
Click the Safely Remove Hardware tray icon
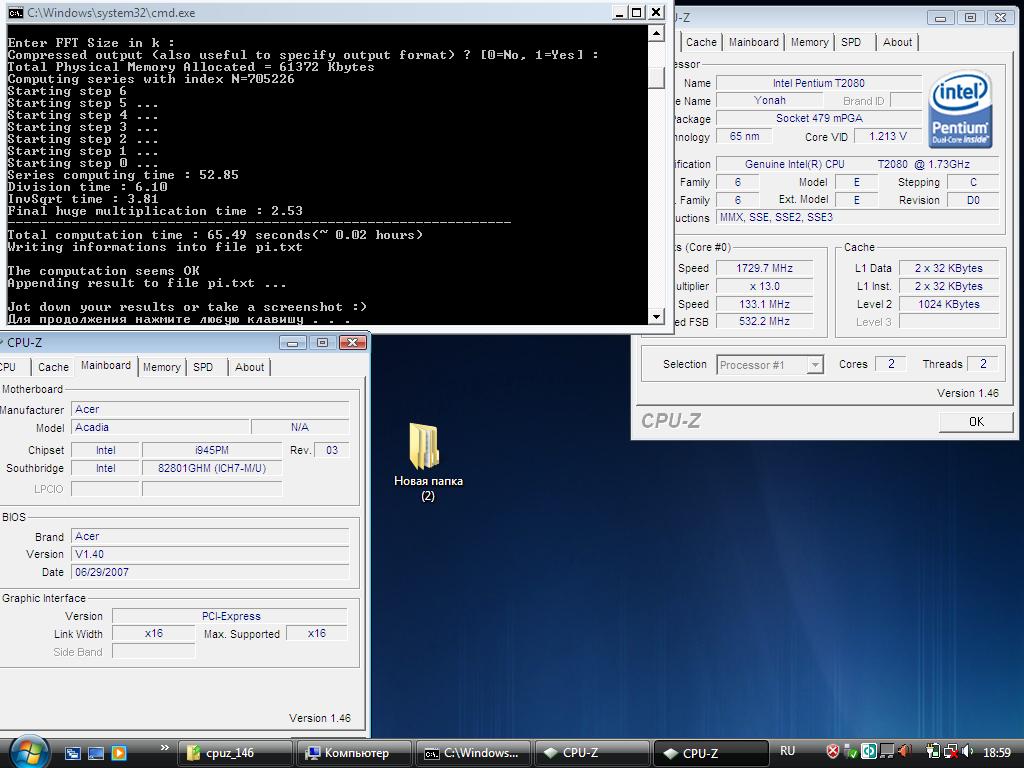[x=850, y=752]
